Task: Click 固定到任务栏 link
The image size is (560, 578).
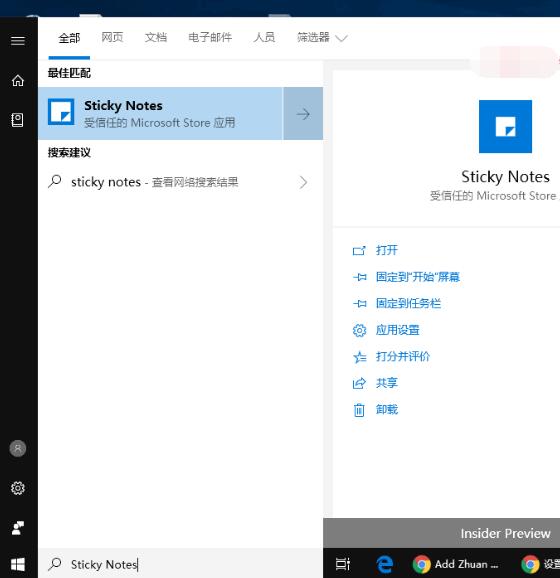Action: [x=408, y=303]
